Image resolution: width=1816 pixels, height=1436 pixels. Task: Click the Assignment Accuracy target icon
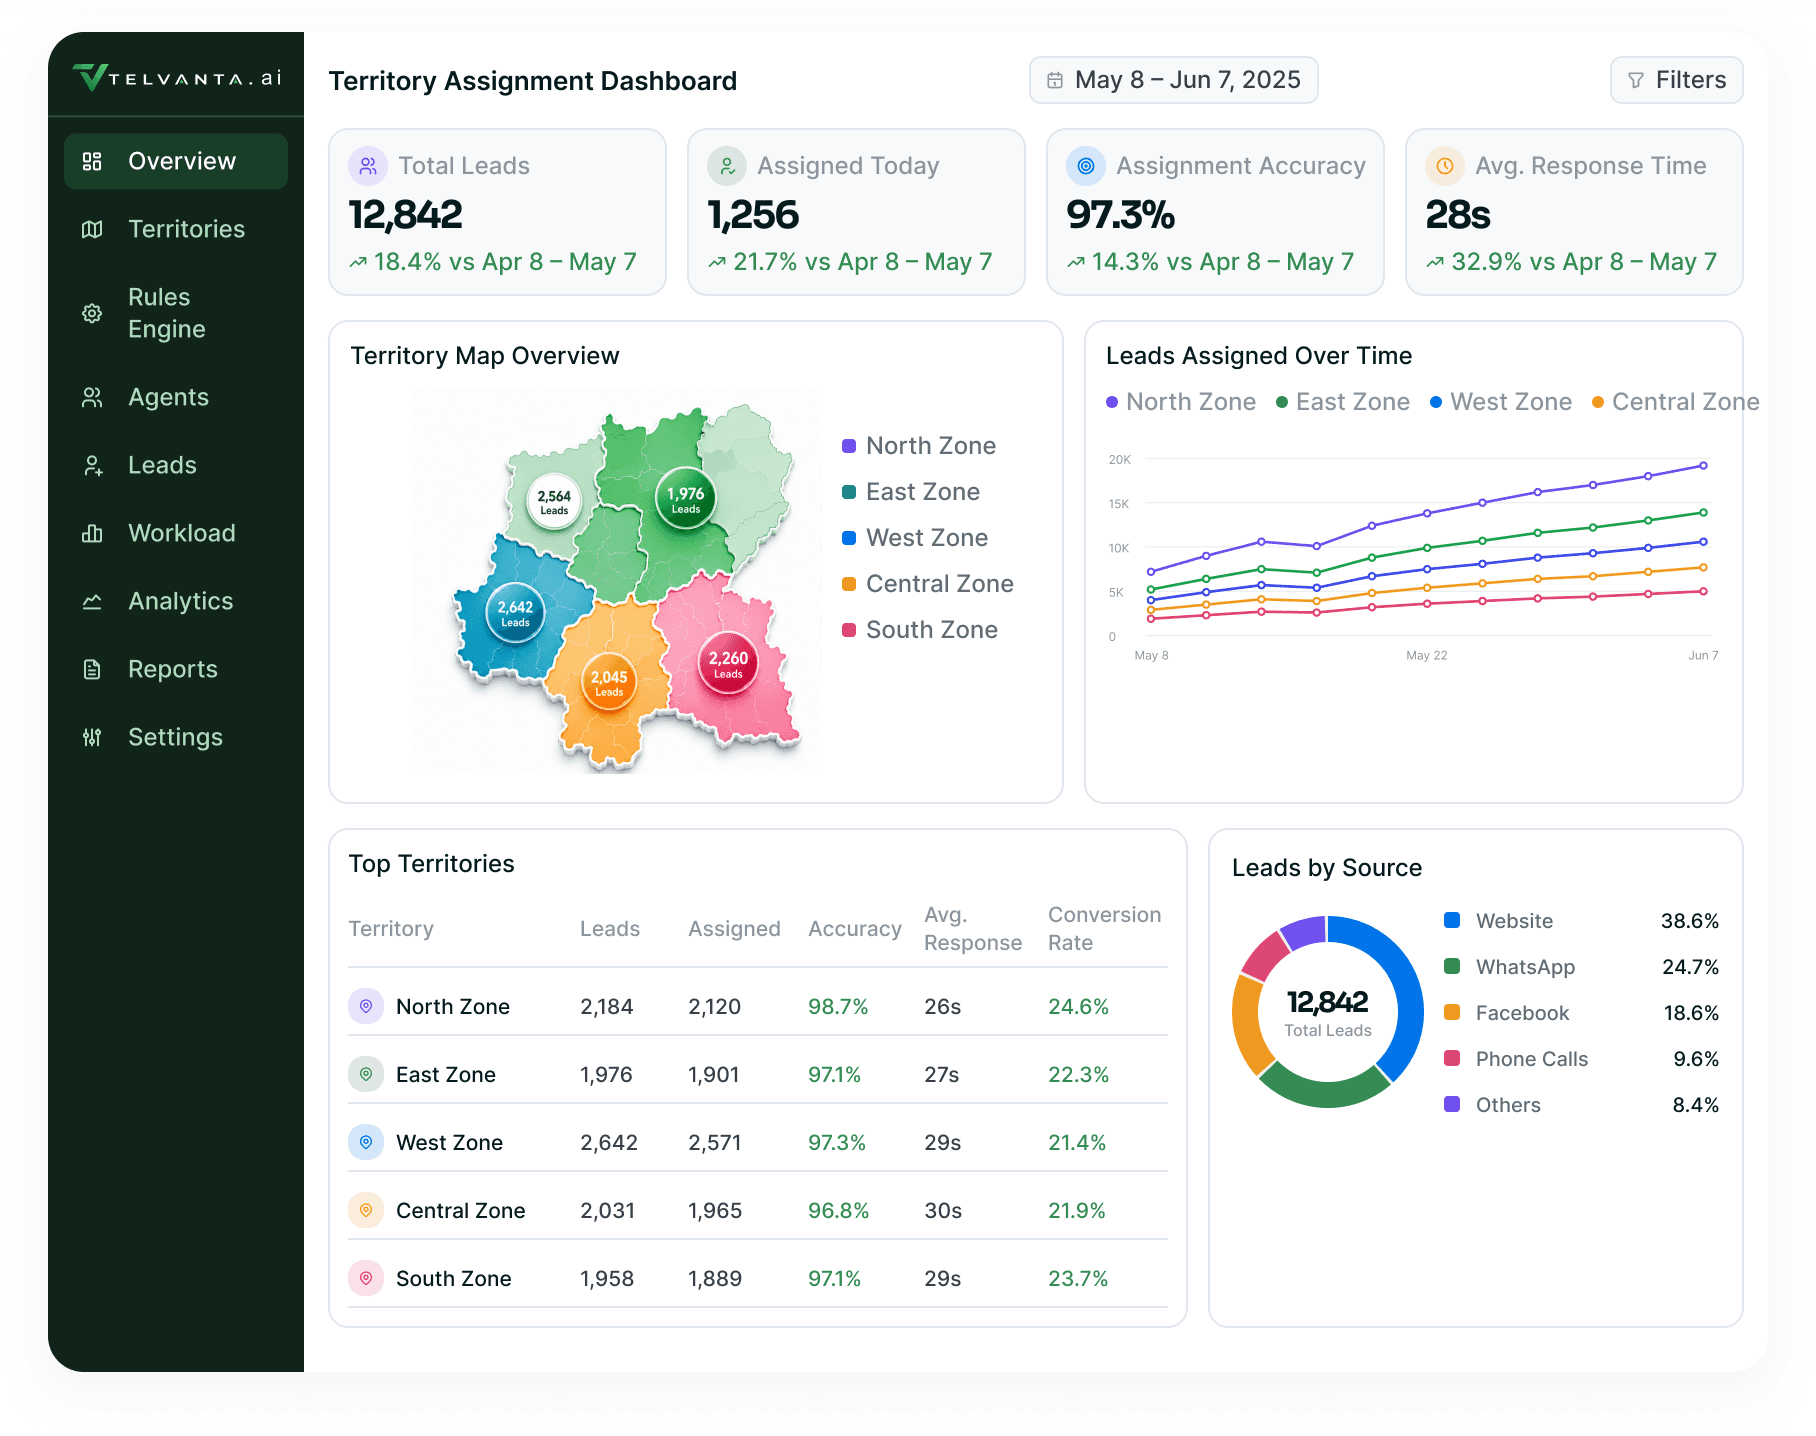click(1086, 166)
